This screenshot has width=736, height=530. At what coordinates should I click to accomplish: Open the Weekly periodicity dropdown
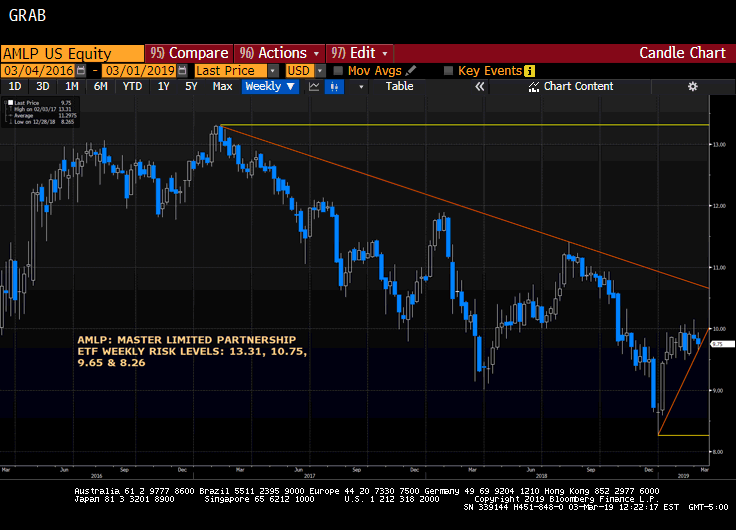(270, 86)
